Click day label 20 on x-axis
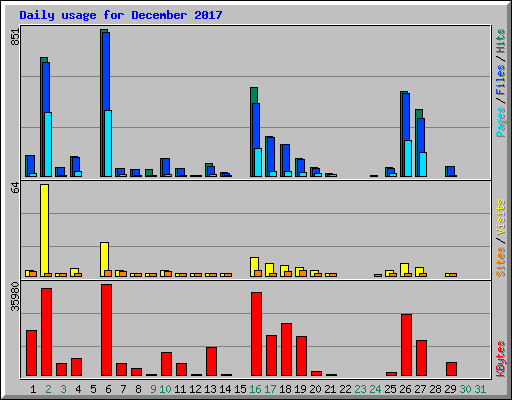The width and height of the screenshot is (512, 400). pos(315,389)
